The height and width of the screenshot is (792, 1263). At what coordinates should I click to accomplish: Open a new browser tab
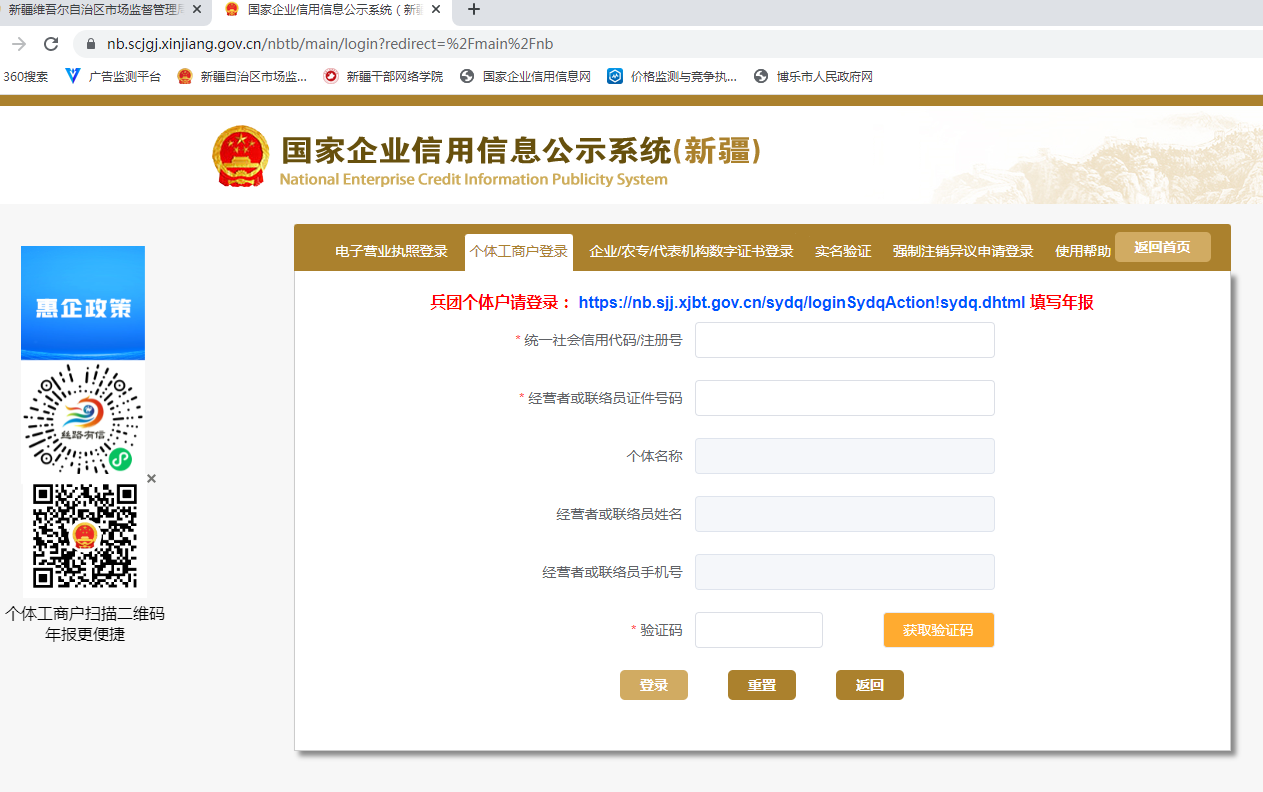[x=474, y=10]
